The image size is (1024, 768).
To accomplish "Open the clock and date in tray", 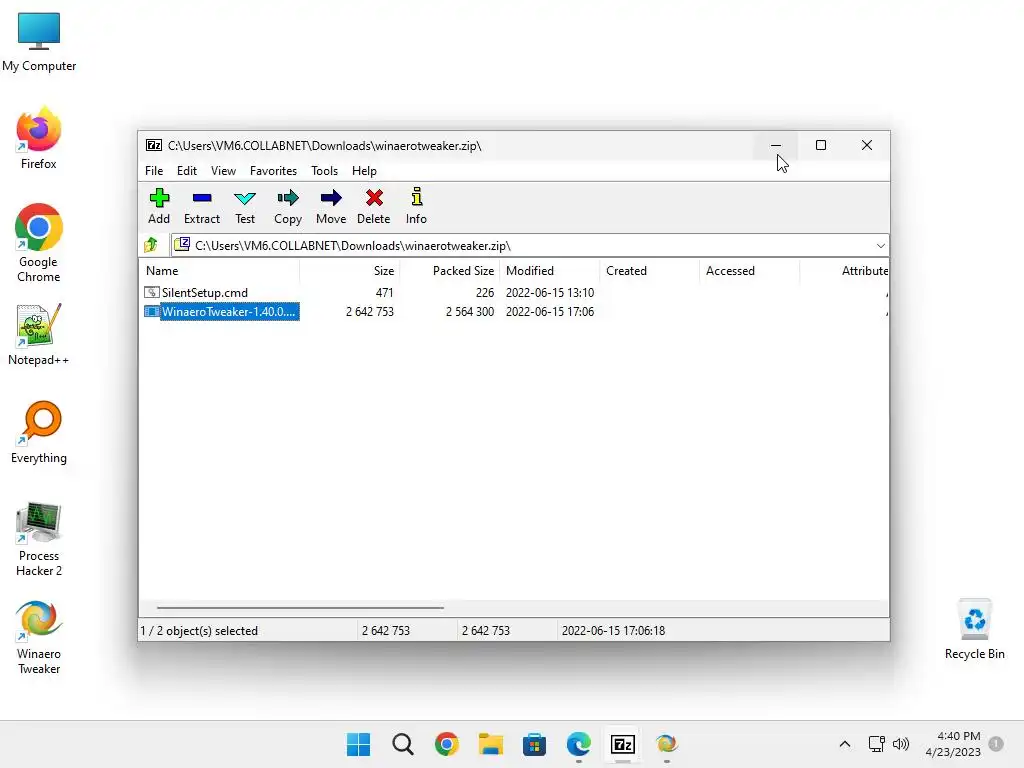I will [953, 744].
